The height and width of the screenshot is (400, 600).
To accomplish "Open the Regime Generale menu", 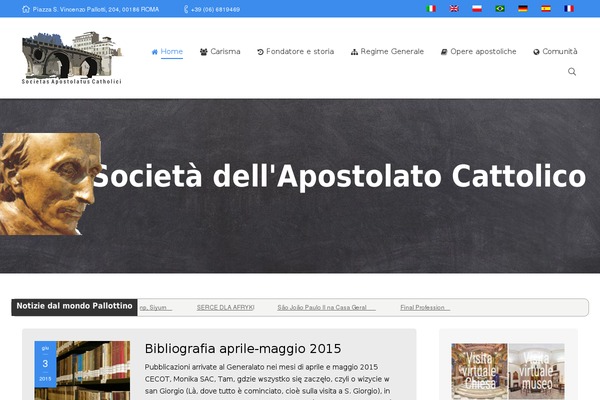I will [387, 52].
